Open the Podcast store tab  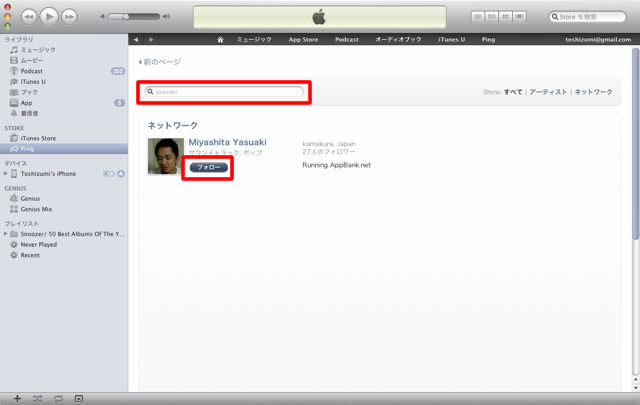[x=347, y=40]
